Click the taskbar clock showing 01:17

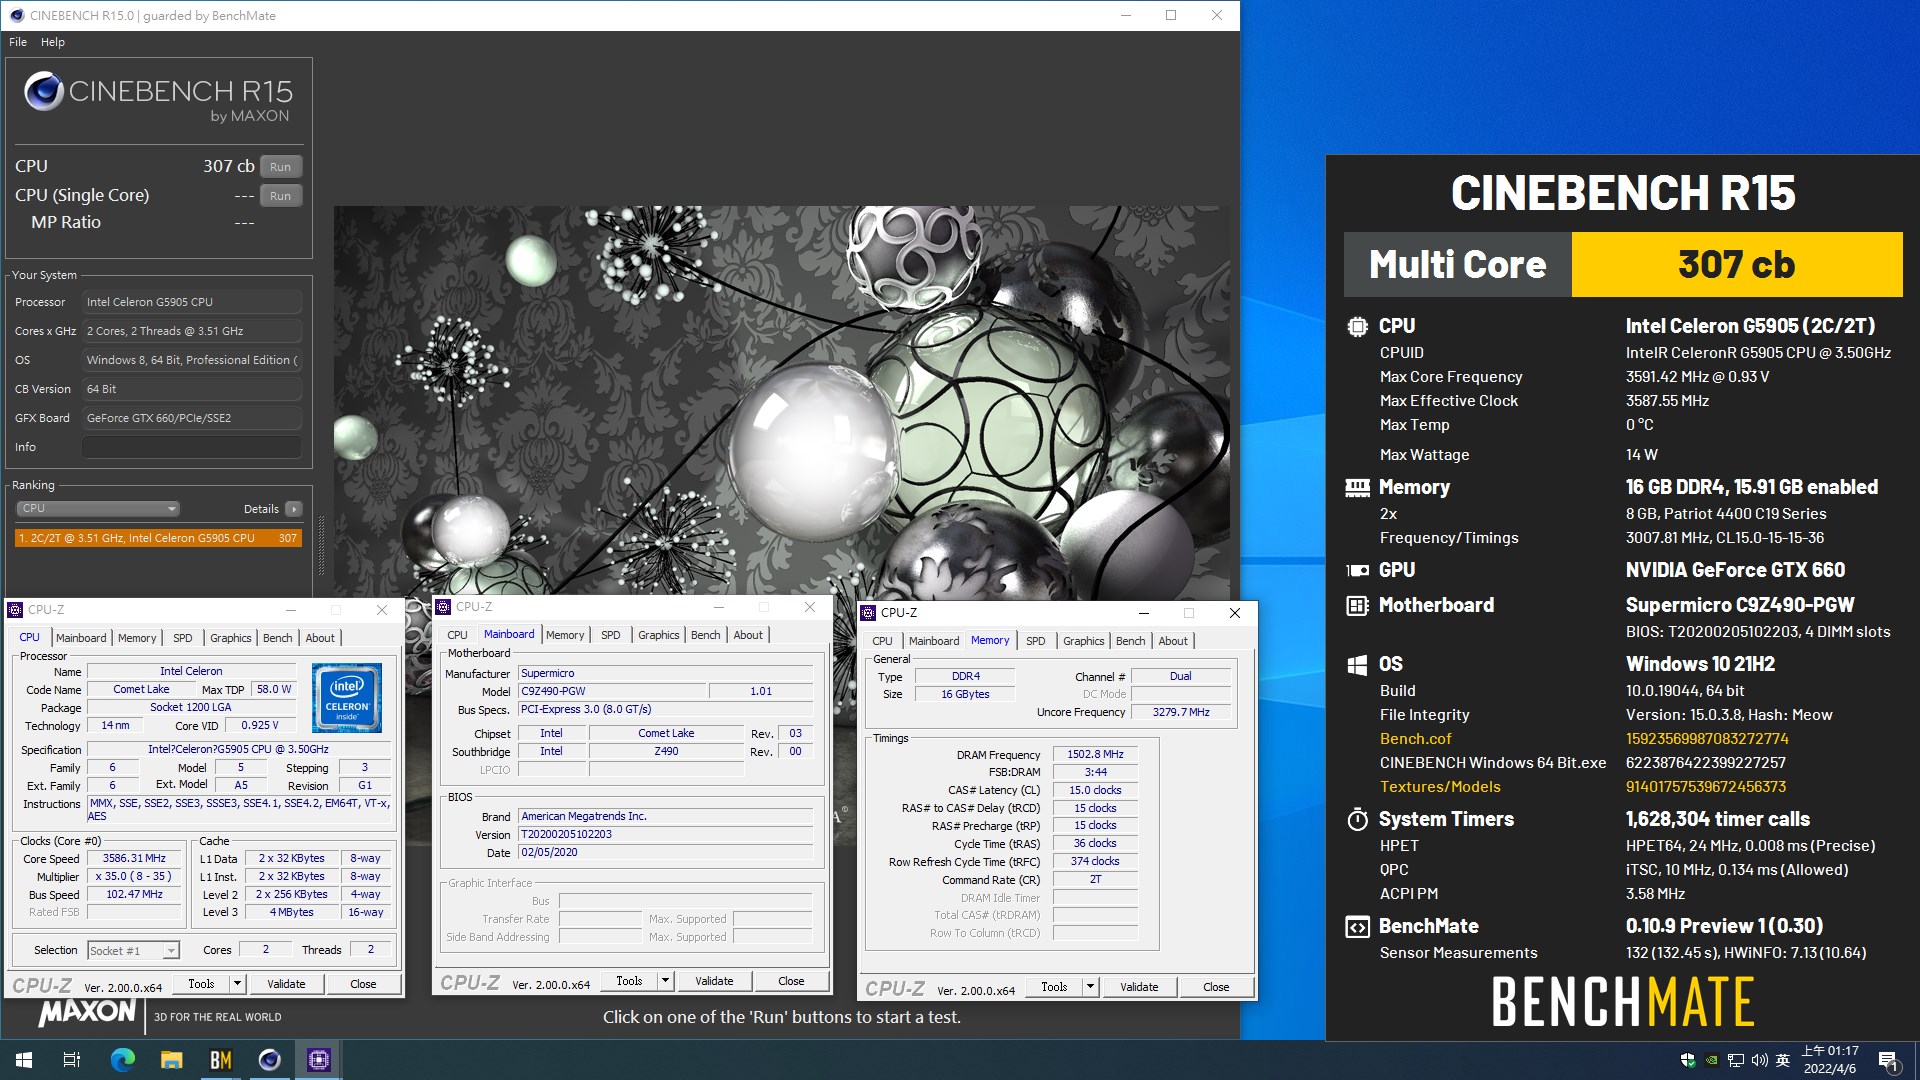tap(1830, 1060)
